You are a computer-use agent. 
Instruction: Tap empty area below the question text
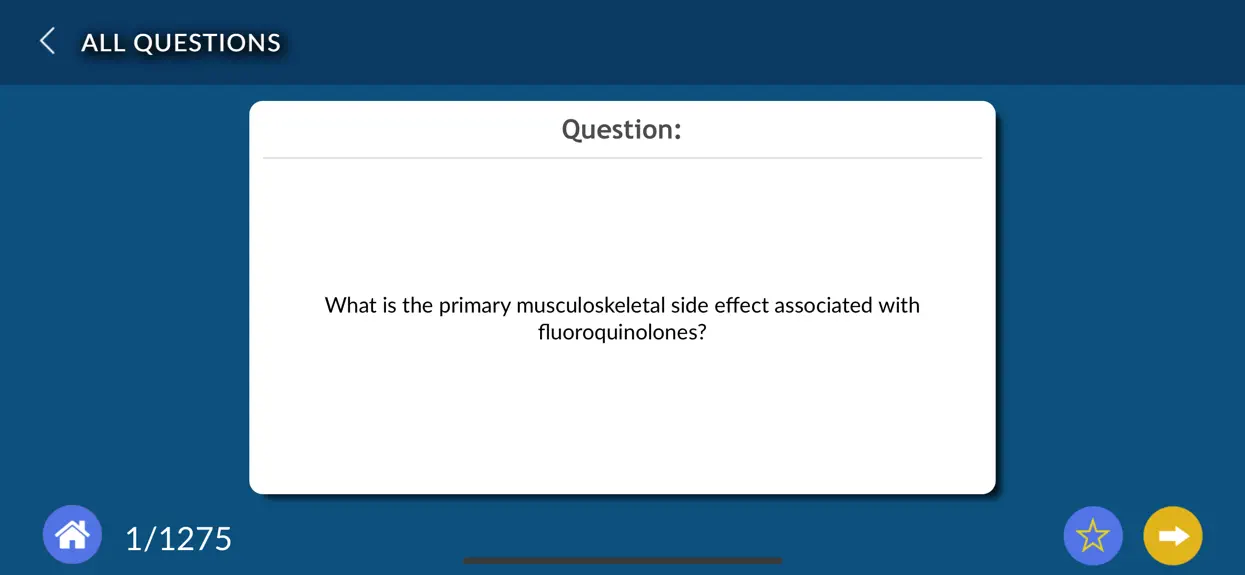pyautogui.click(x=622, y=420)
